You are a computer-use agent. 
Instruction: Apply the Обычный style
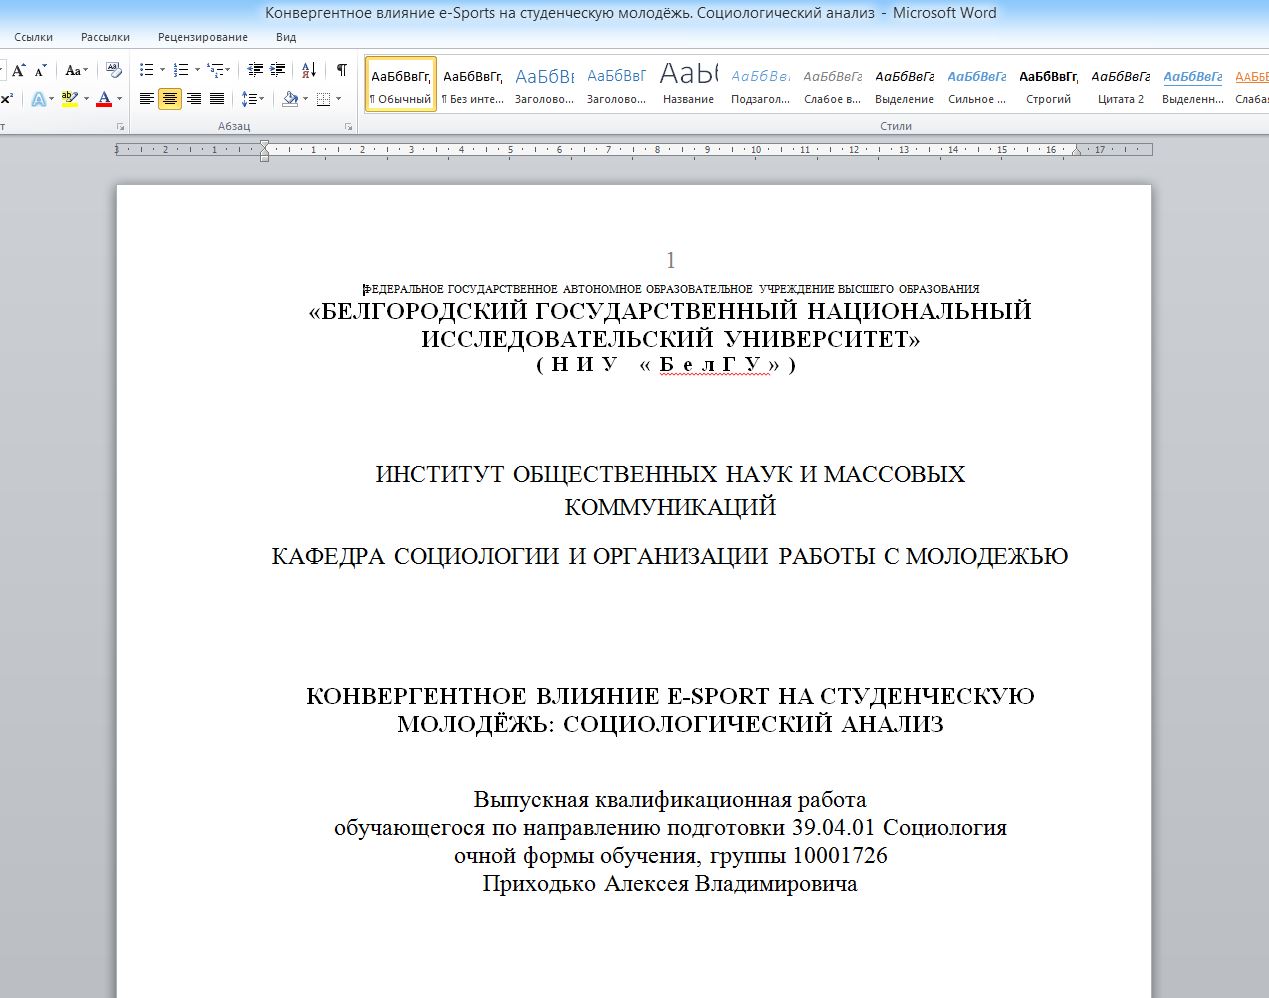401,84
